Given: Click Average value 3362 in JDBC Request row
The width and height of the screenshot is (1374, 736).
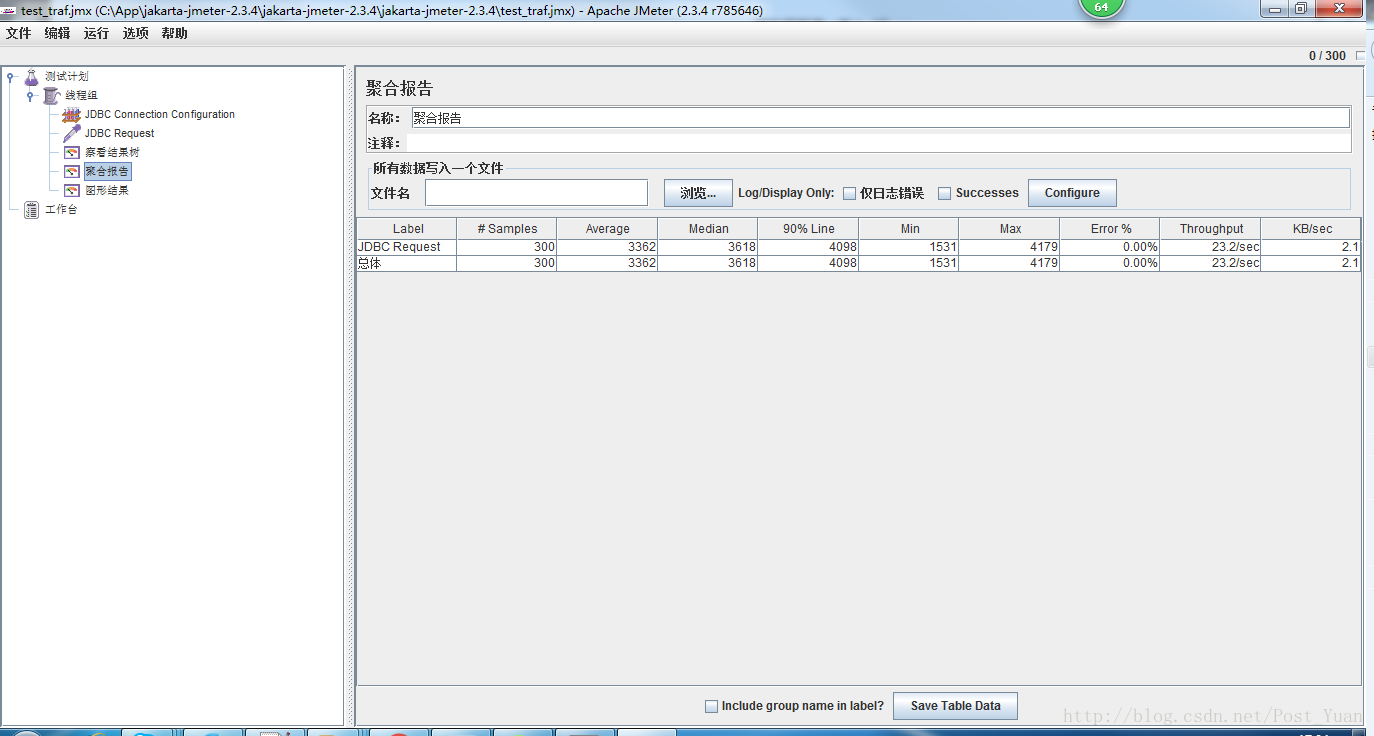Looking at the screenshot, I should [x=607, y=247].
